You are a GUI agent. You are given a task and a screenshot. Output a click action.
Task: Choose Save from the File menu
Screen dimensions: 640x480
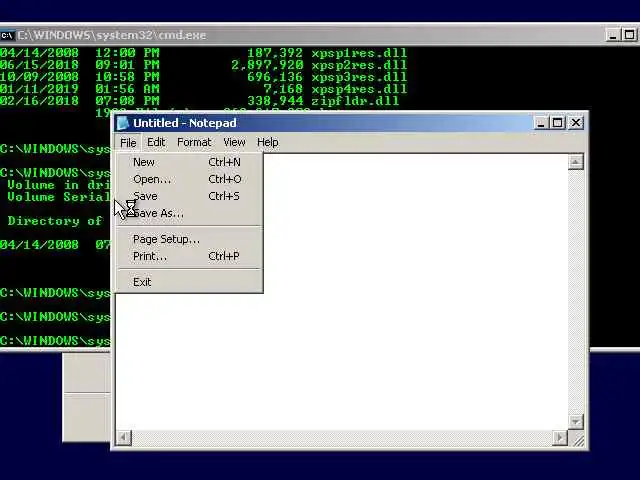click(x=189, y=196)
